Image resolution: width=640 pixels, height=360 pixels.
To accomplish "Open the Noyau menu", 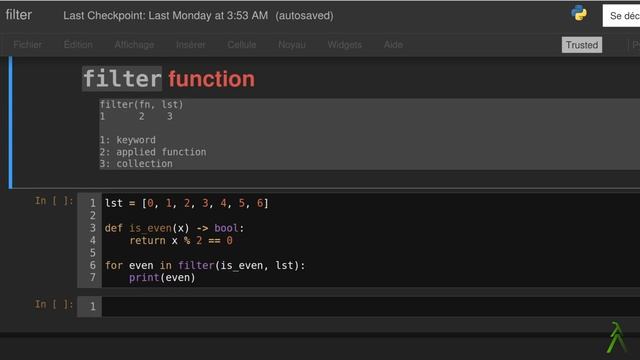I will click(292, 45).
